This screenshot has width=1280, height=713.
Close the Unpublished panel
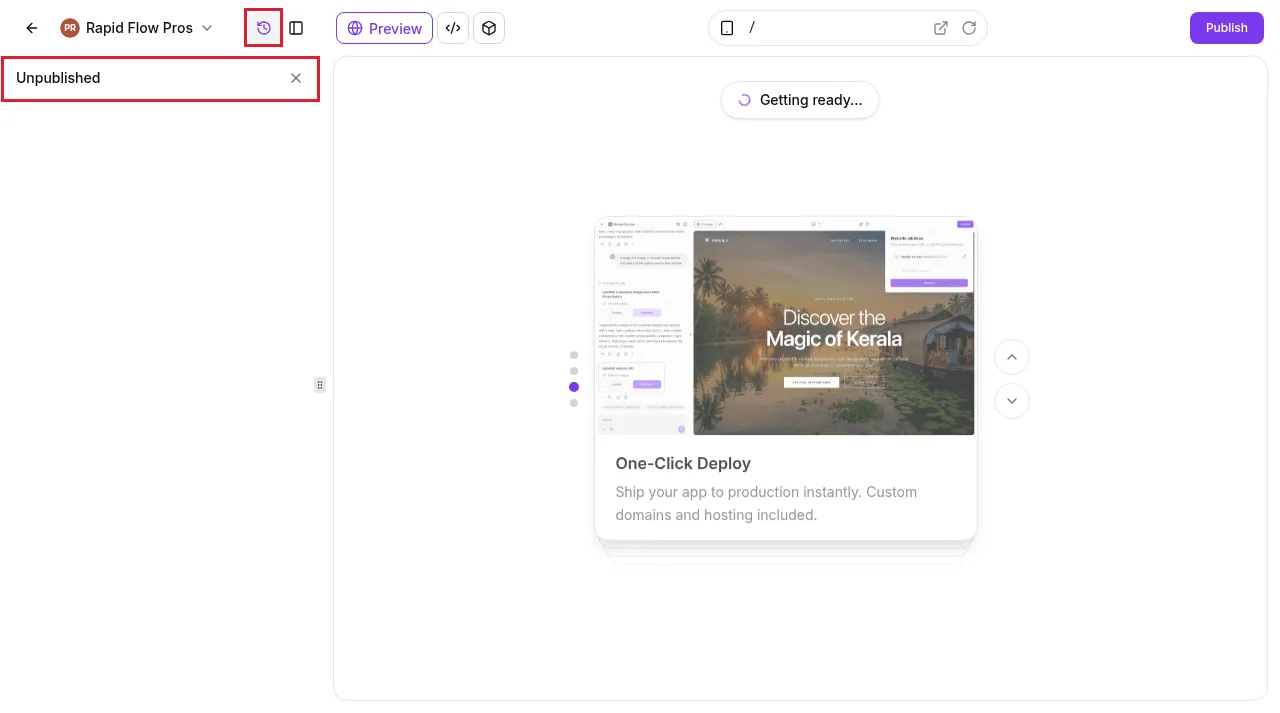click(296, 78)
